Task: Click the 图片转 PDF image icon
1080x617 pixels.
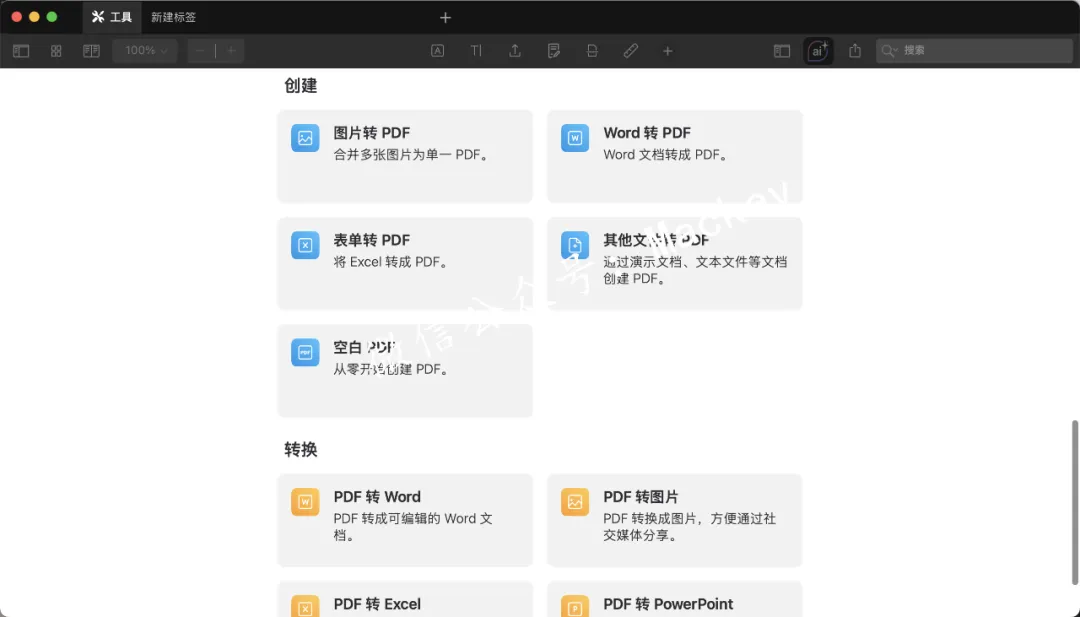Action: tap(305, 138)
